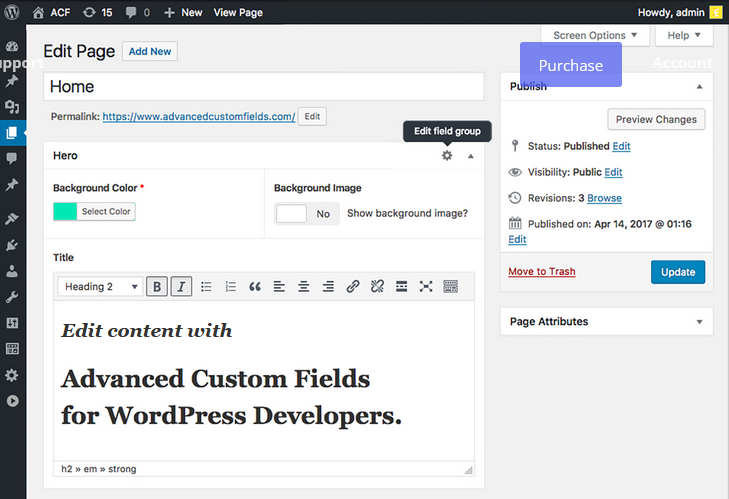
Task: Collapse the Hero field group
Action: click(471, 156)
